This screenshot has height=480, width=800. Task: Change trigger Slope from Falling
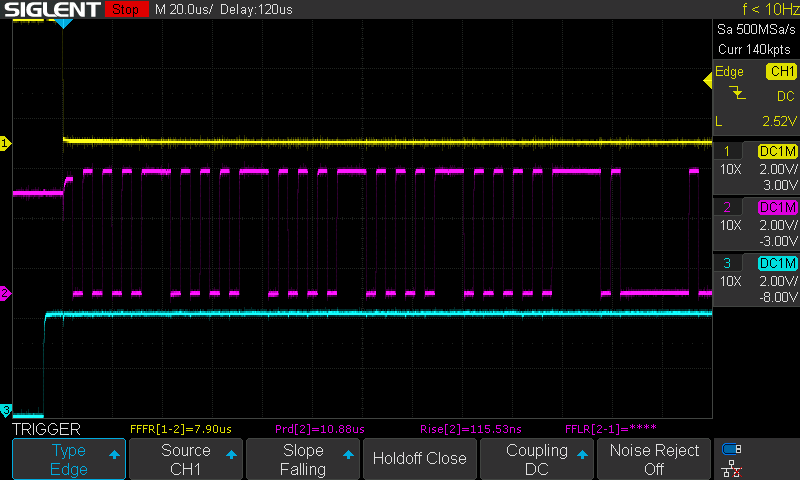tap(303, 459)
